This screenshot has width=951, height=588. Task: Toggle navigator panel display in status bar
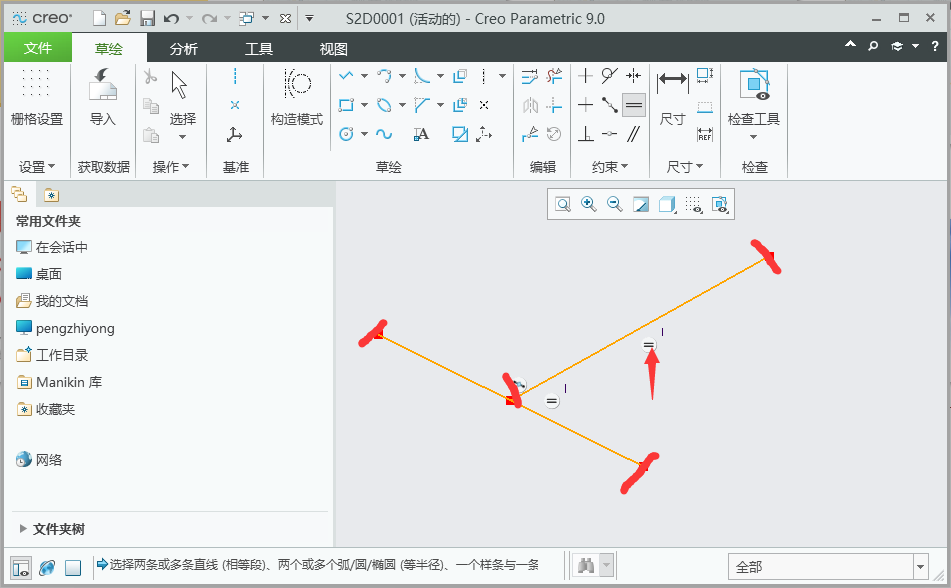(x=21, y=568)
